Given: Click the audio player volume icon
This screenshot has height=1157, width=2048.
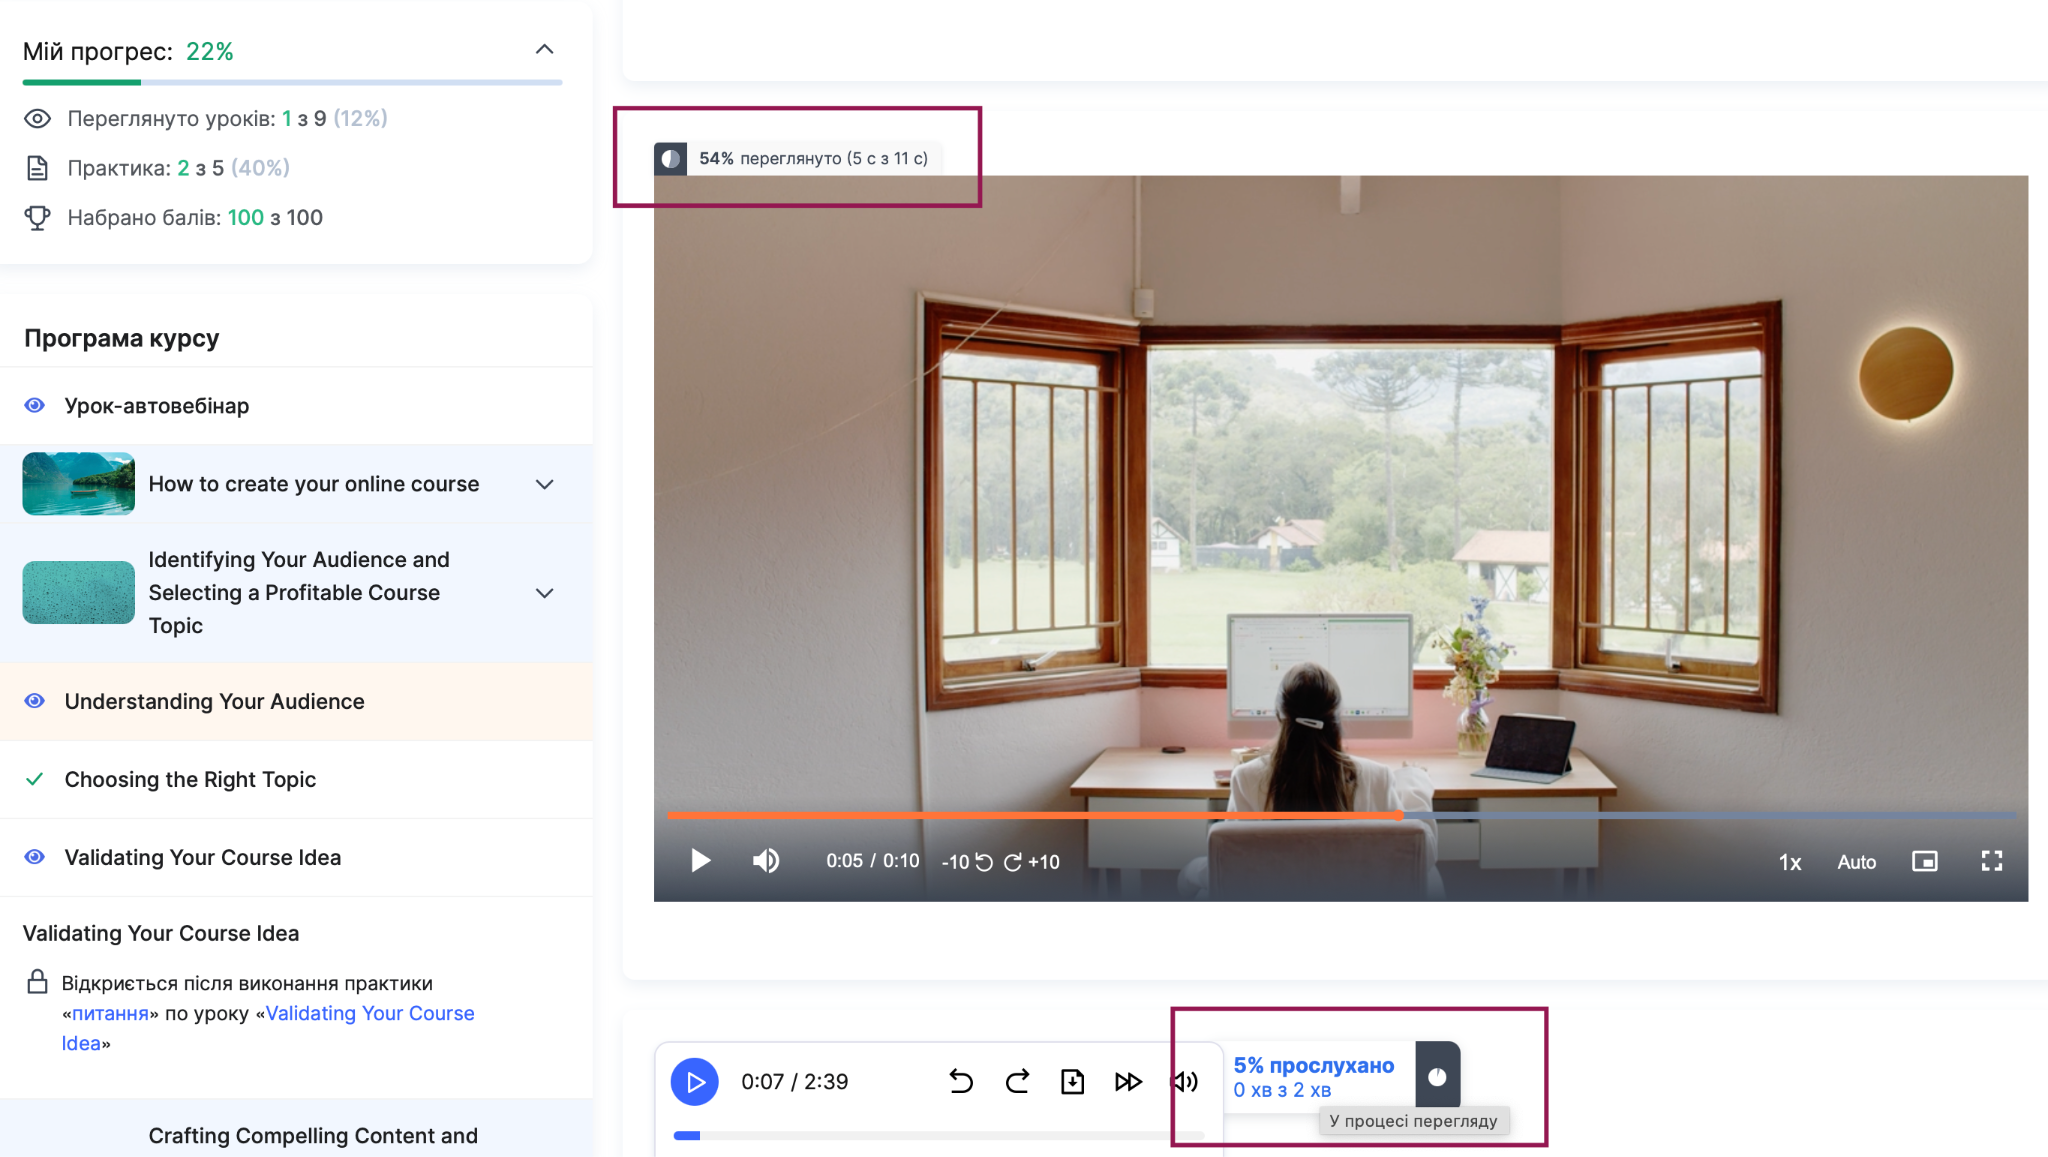Looking at the screenshot, I should [x=1185, y=1081].
